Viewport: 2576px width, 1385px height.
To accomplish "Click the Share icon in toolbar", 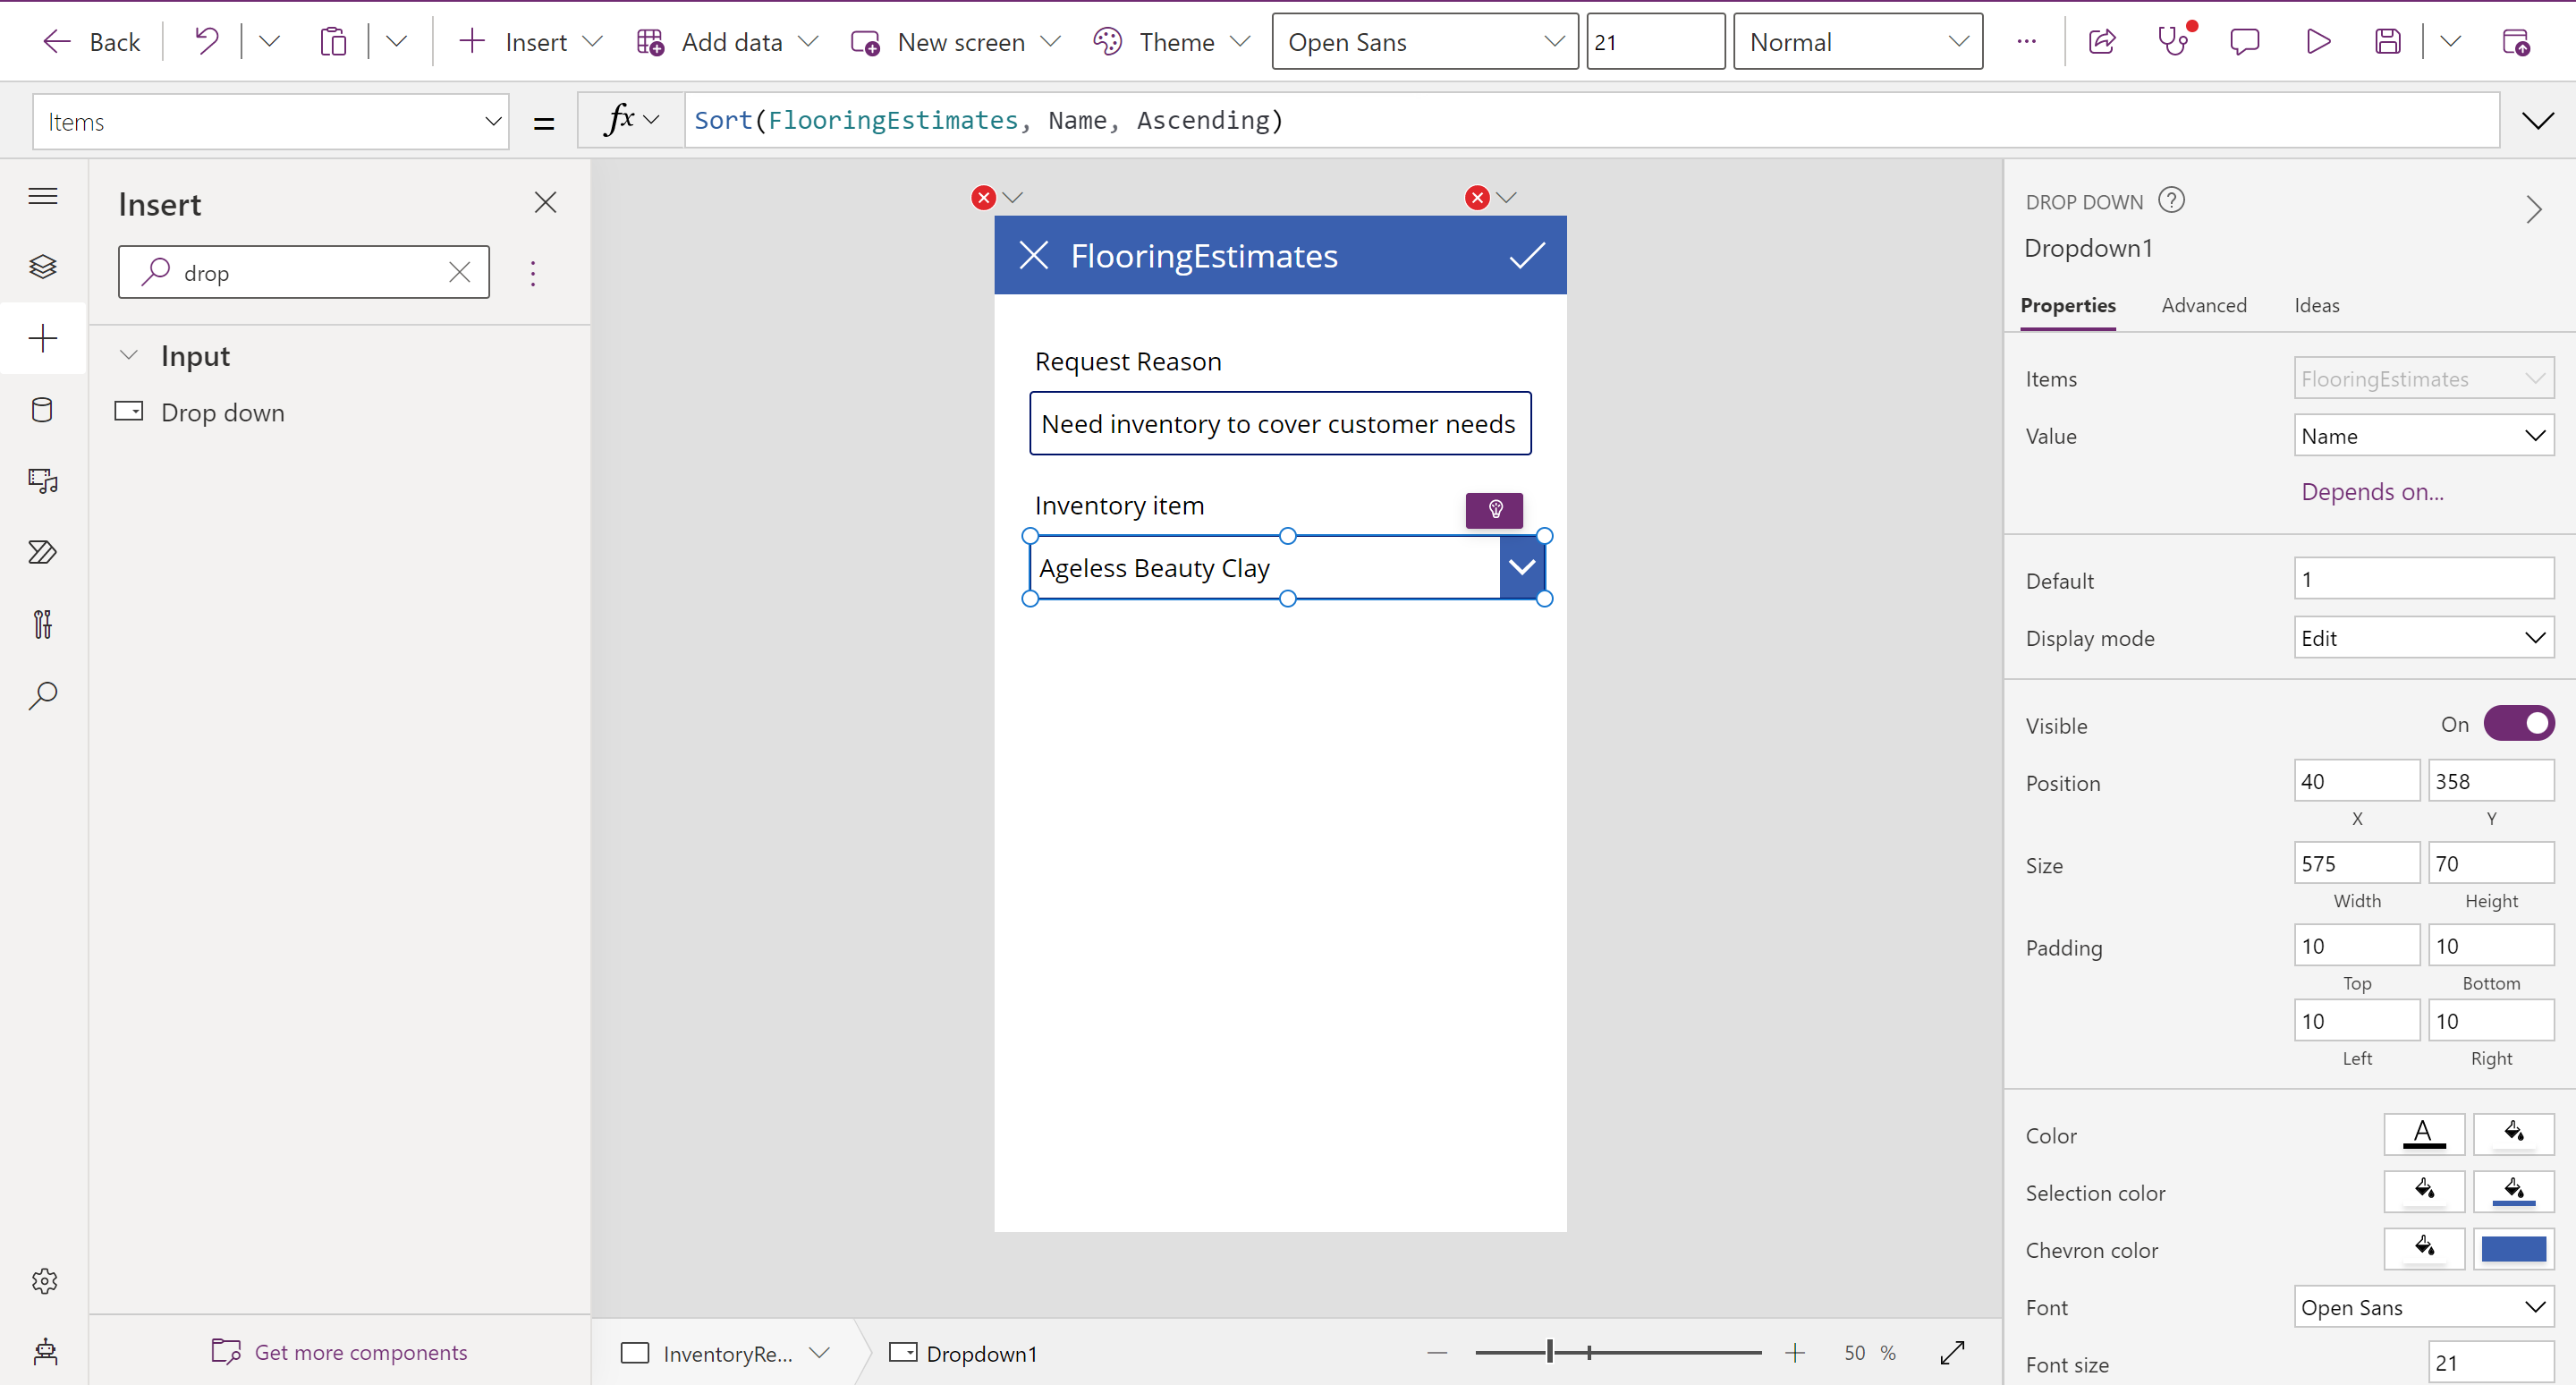I will point(2102,41).
